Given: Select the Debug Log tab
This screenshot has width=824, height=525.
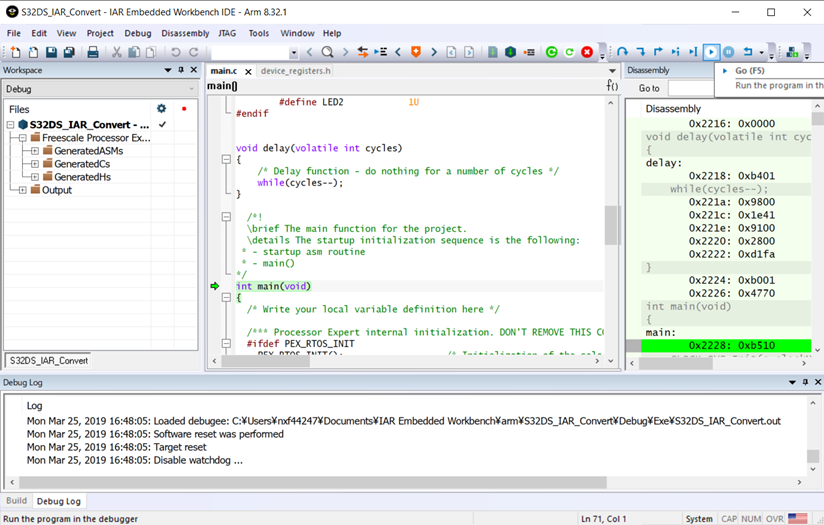Looking at the screenshot, I should 59,501.
